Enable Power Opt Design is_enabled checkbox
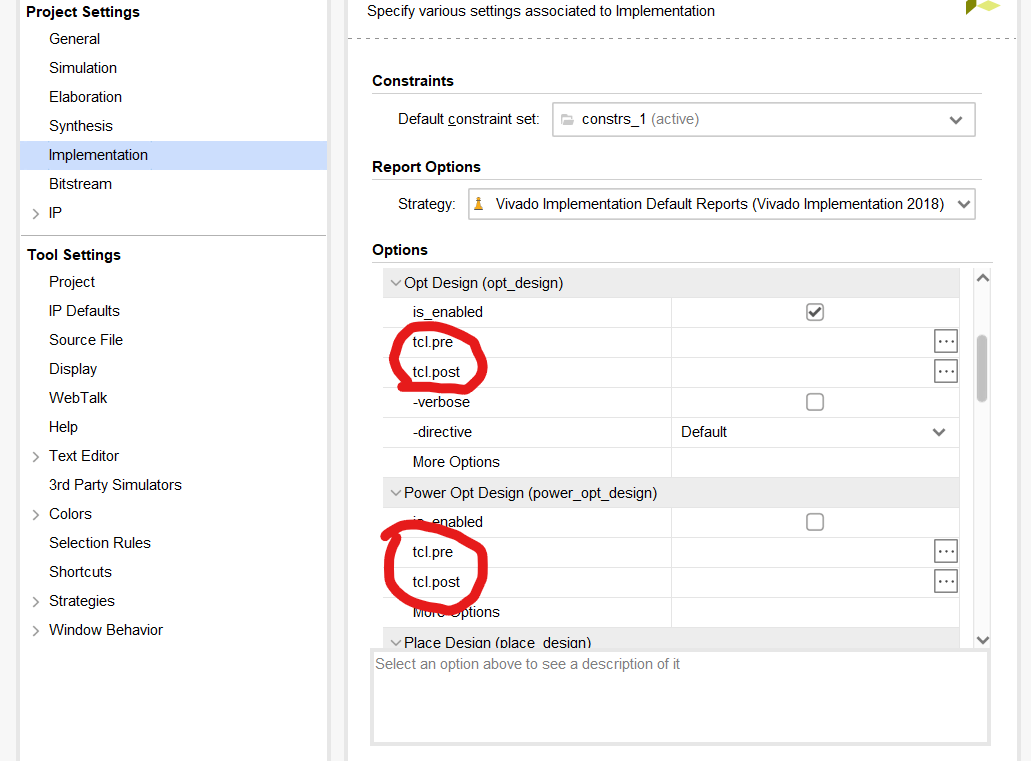The image size is (1031, 761). 815,522
